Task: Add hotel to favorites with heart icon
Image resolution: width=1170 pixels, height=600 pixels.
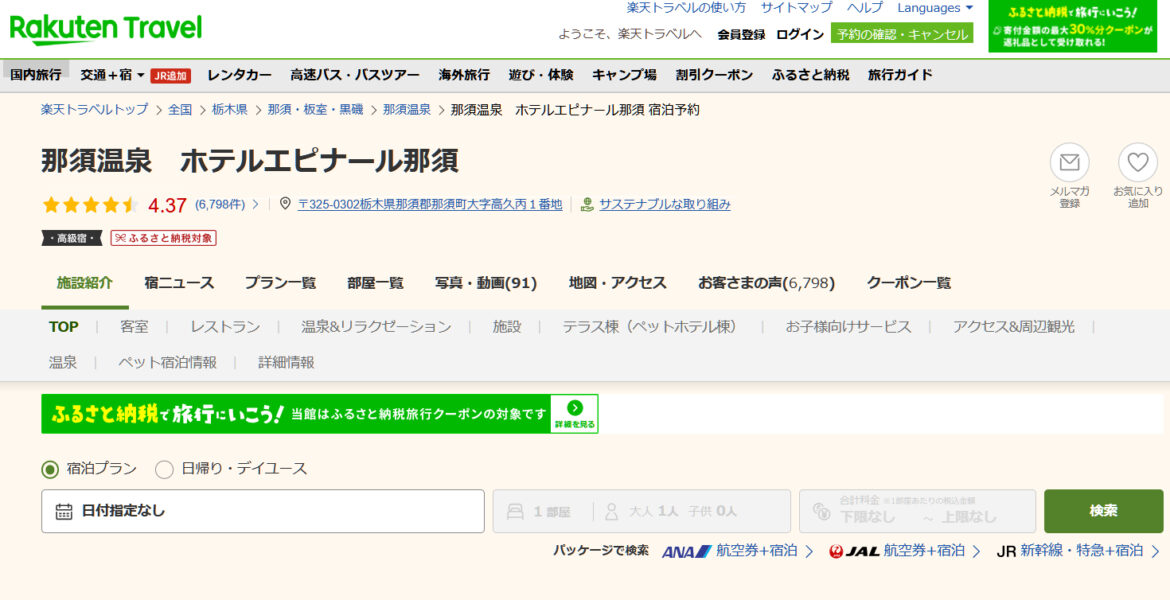Action: tap(1137, 162)
